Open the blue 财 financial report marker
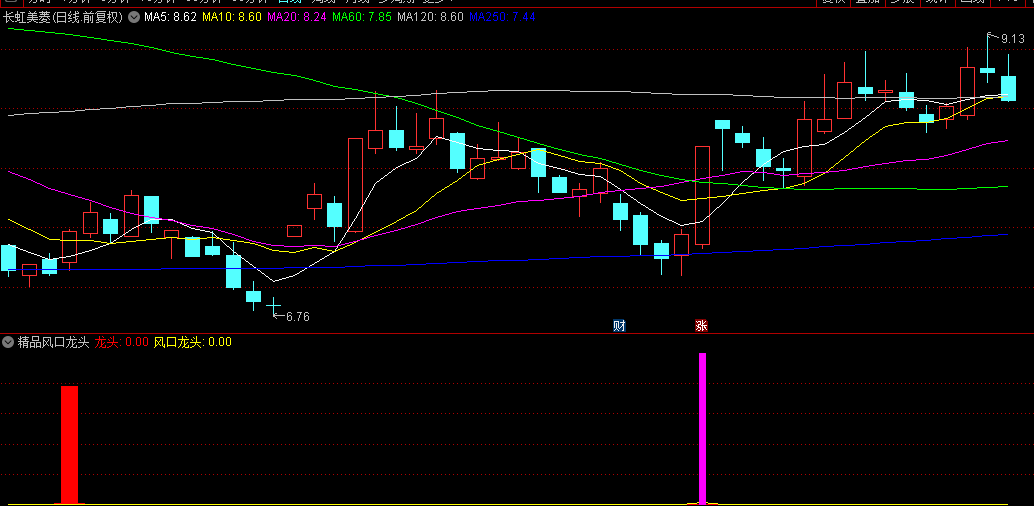 pos(619,325)
